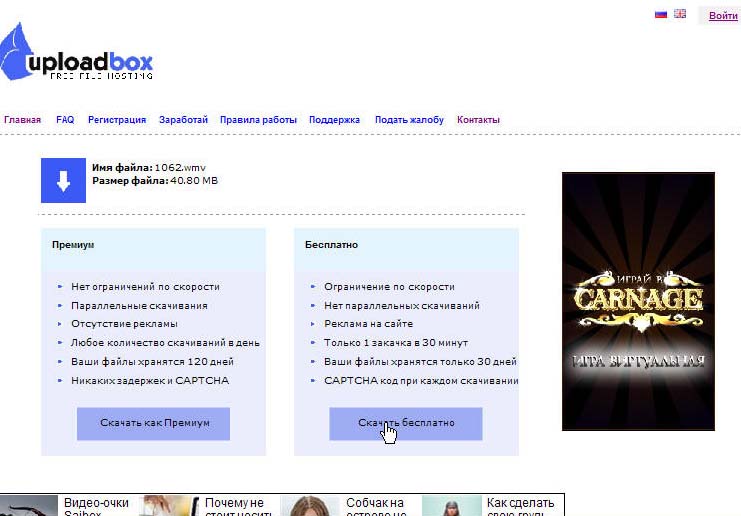The height and width of the screenshot is (516, 741).
Task: Switch language using the Russian flag
Action: (x=661, y=15)
